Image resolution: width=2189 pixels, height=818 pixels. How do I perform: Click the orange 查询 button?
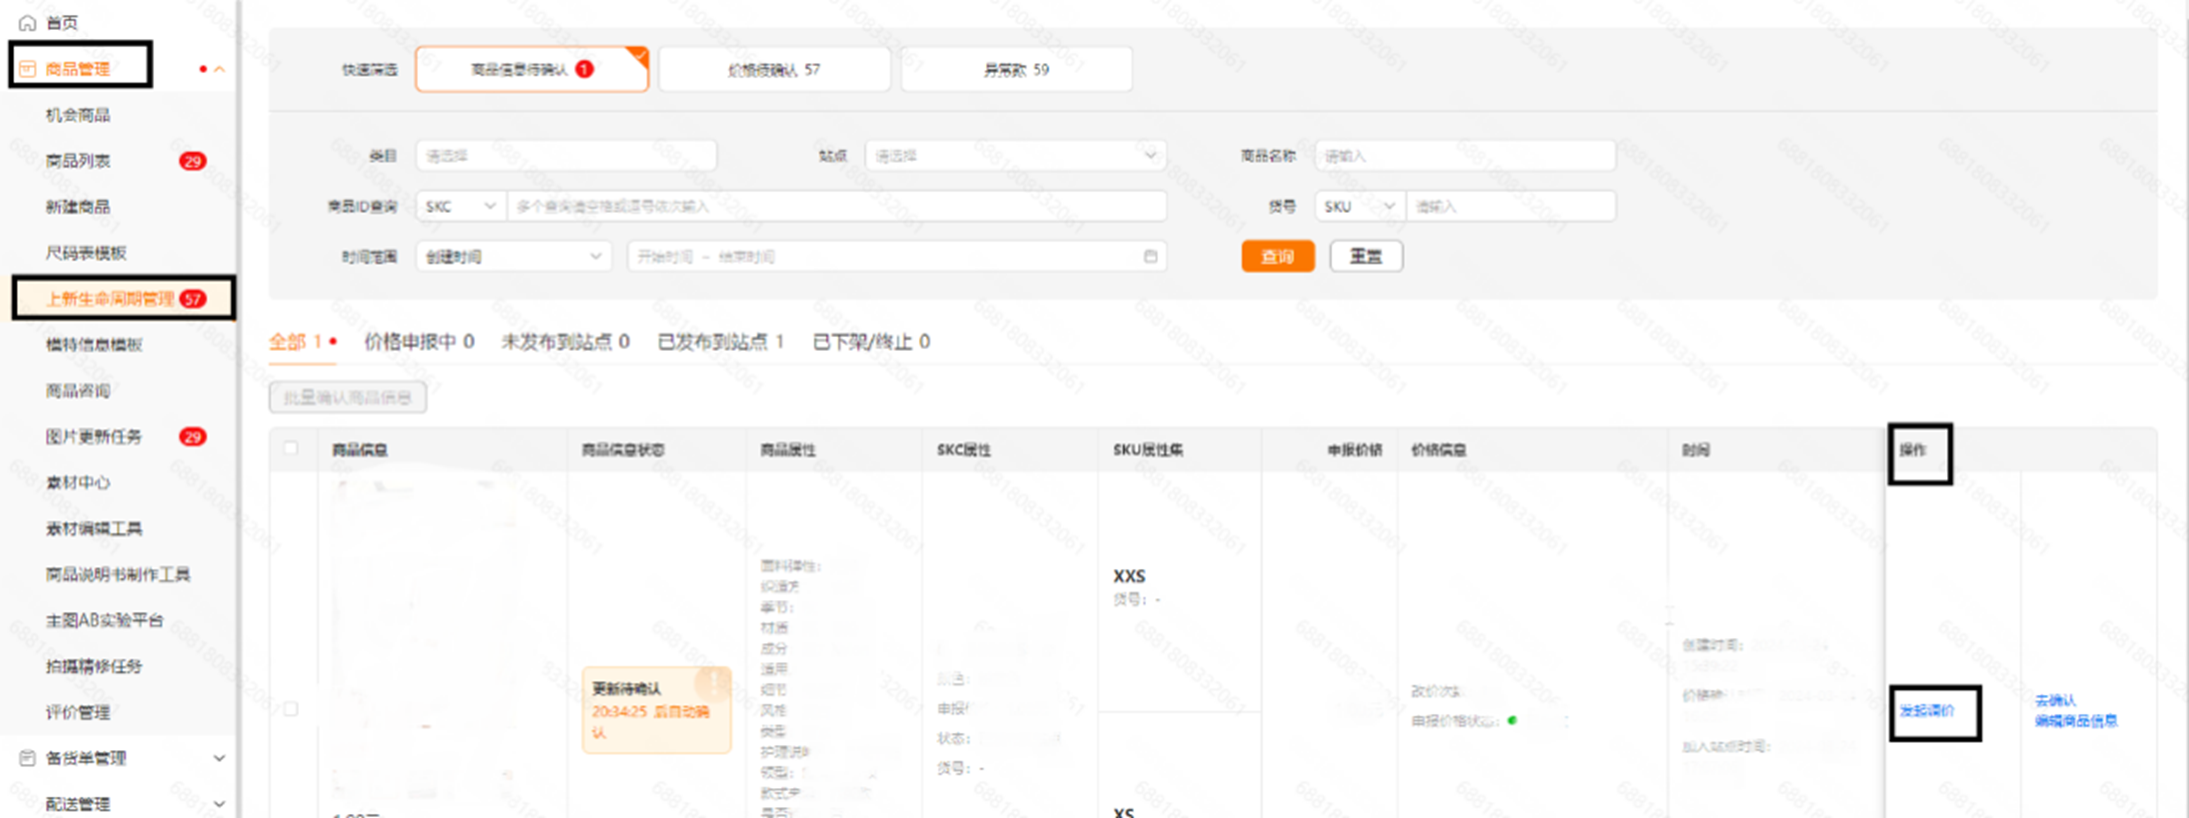[1277, 257]
